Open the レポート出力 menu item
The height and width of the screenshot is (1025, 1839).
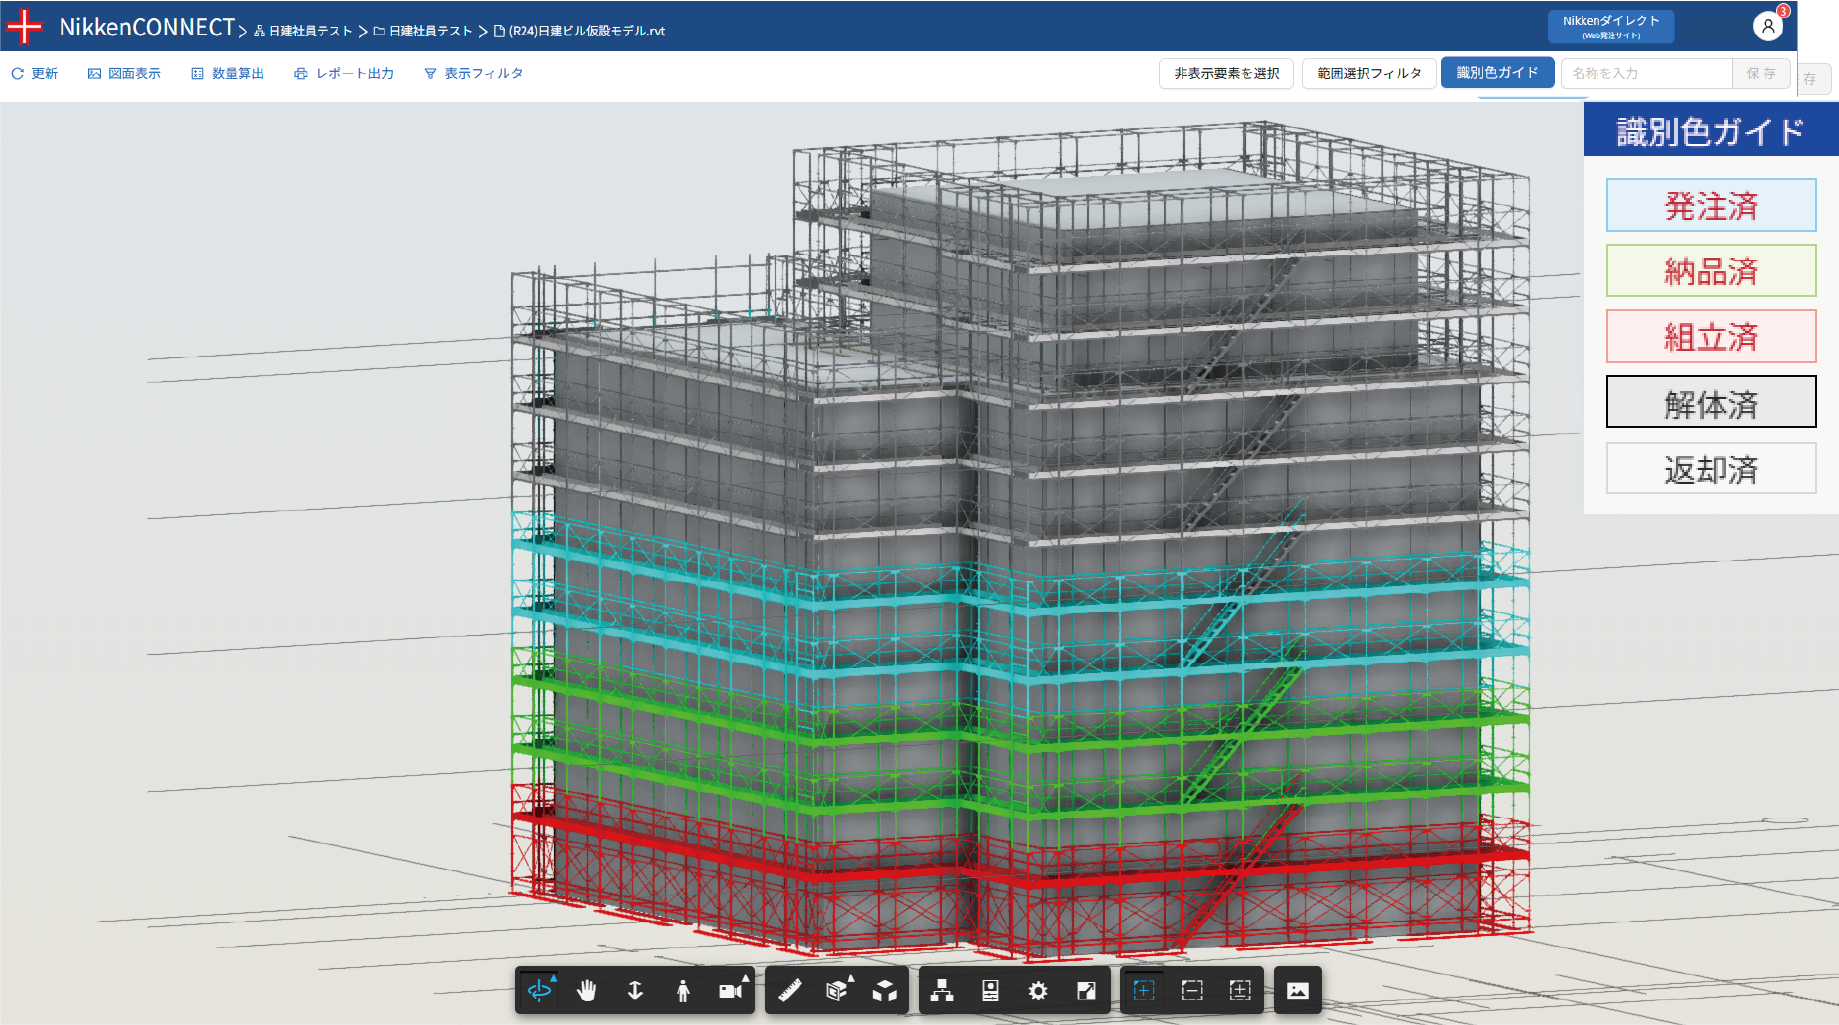pyautogui.click(x=344, y=74)
